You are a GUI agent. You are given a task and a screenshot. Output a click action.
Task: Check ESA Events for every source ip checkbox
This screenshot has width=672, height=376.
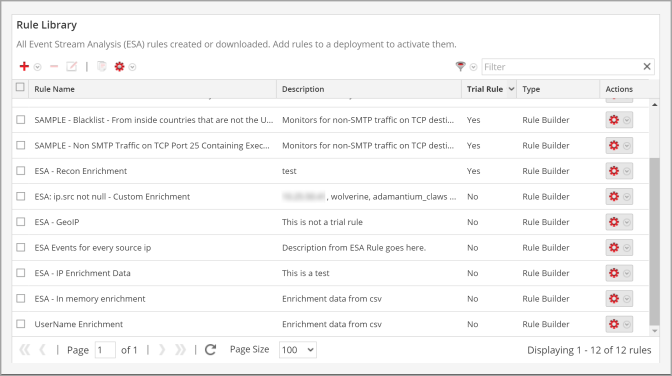[21, 247]
